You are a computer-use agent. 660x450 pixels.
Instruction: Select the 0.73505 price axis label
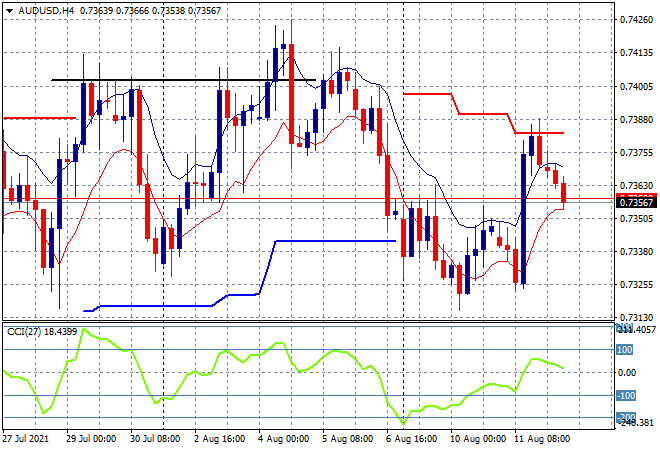(x=636, y=218)
